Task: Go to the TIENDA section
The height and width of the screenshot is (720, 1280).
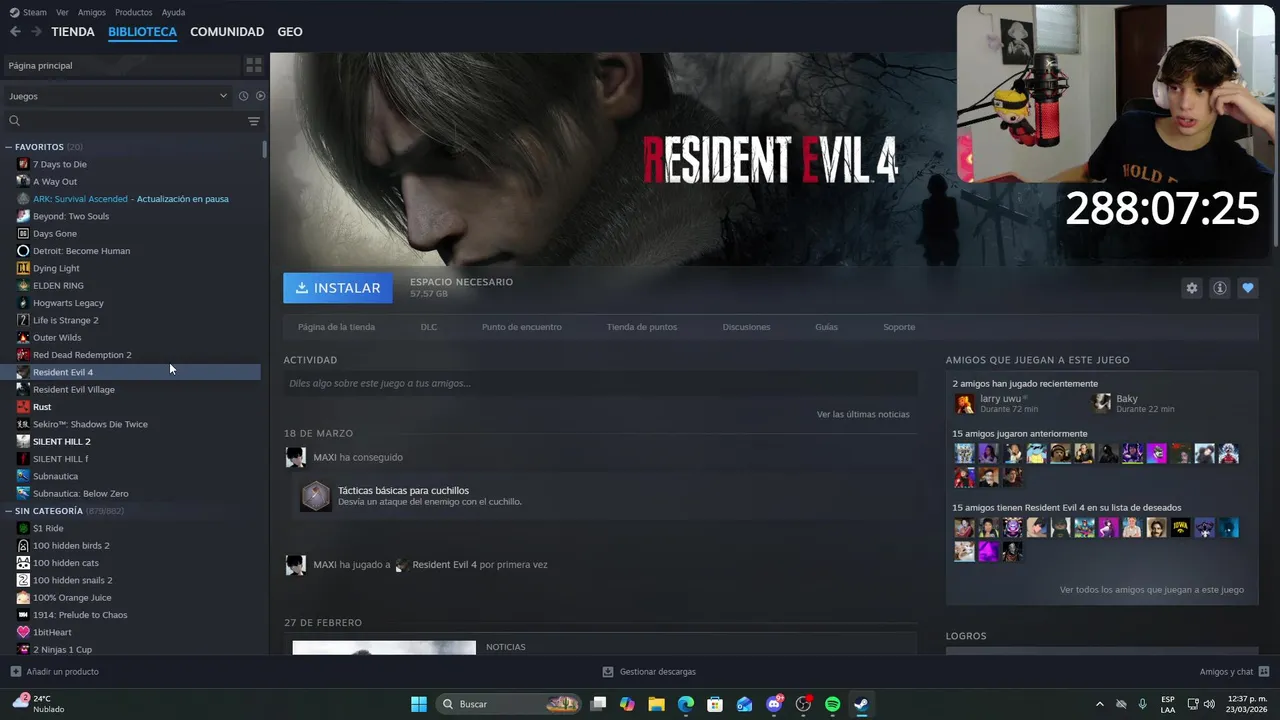Action: [73, 32]
